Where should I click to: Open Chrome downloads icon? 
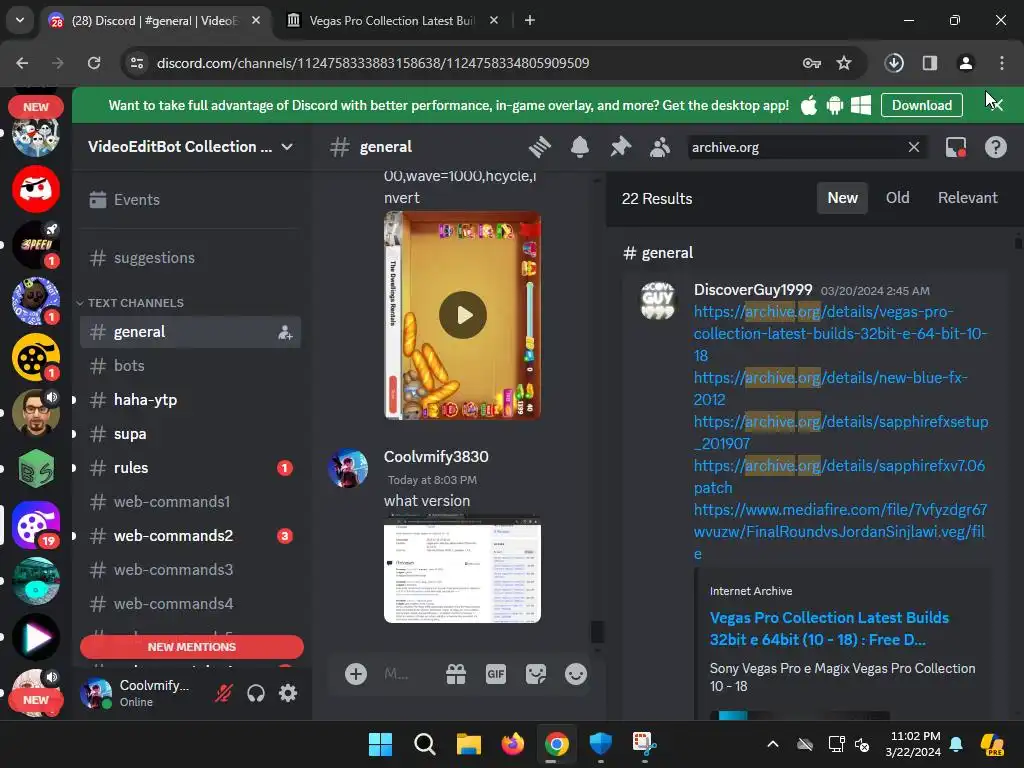894,63
